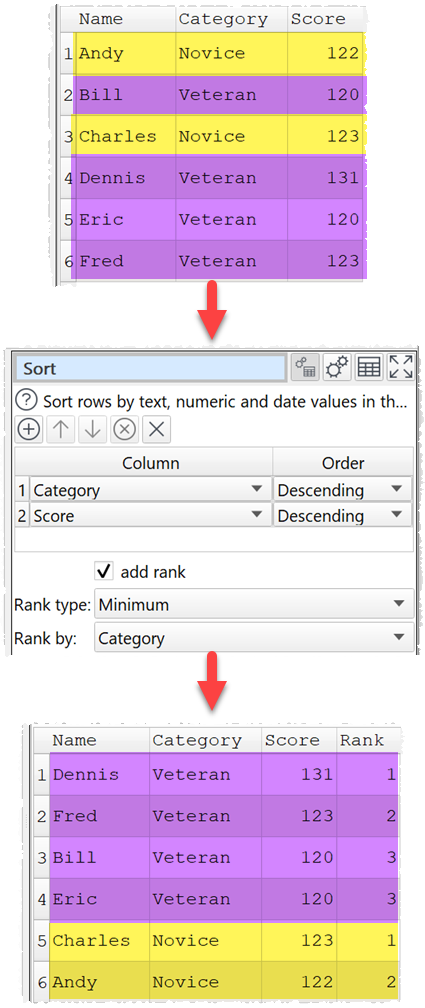Select rank cell in Andy result row
425x1008 pixels.
click(x=368, y=982)
